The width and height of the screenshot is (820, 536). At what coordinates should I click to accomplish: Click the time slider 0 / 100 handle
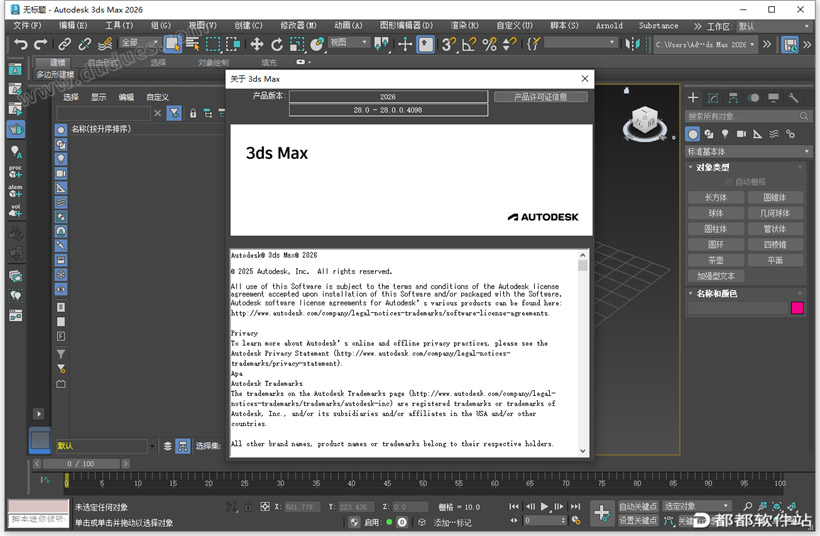pos(81,464)
